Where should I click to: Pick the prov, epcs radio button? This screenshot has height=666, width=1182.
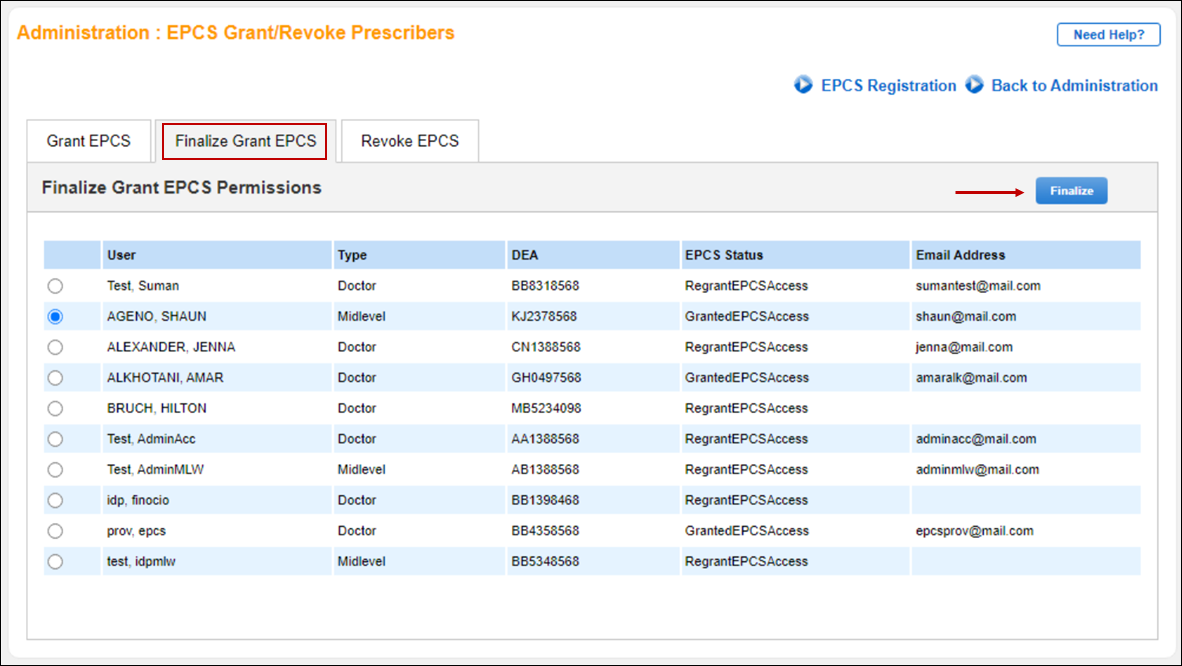click(x=55, y=531)
